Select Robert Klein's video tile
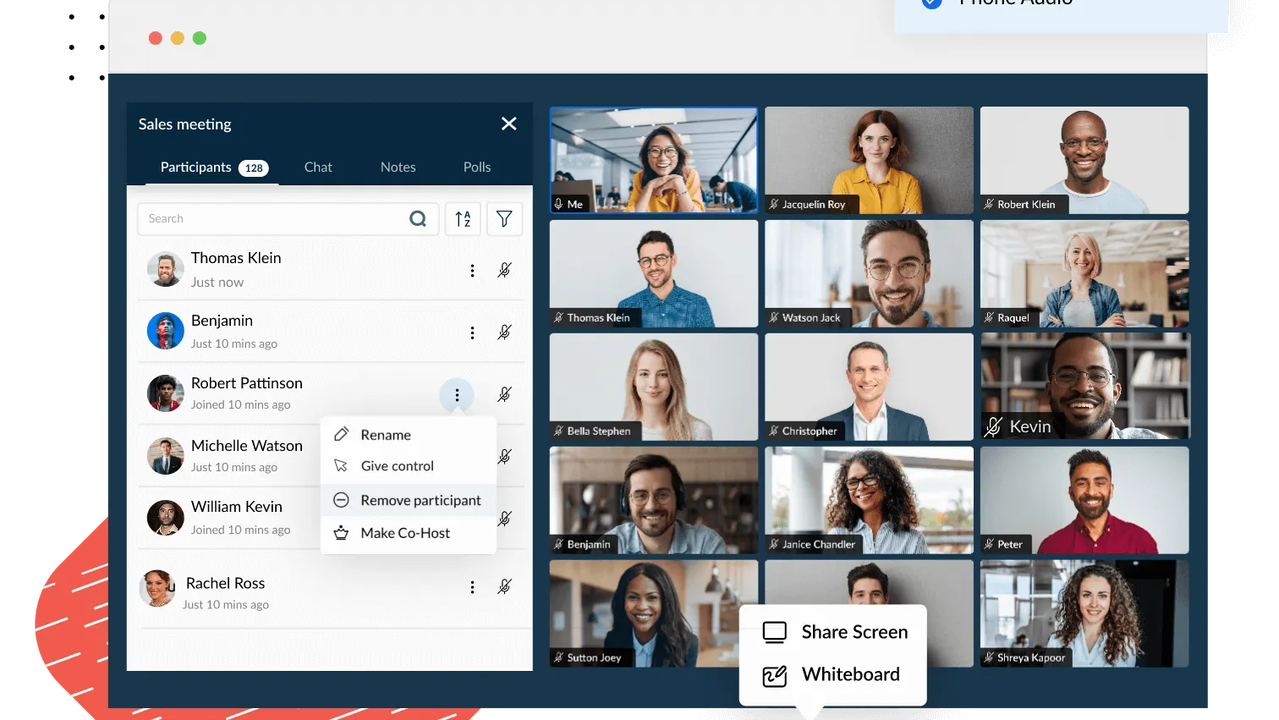 (1084, 160)
